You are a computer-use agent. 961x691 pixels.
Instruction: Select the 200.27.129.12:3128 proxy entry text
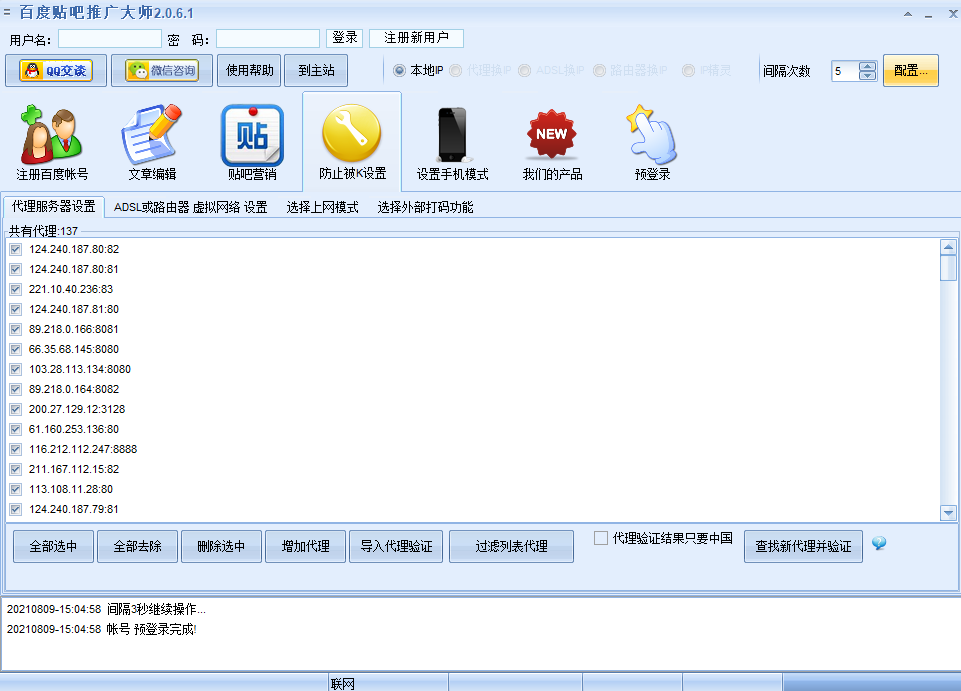pyautogui.click(x=77, y=409)
